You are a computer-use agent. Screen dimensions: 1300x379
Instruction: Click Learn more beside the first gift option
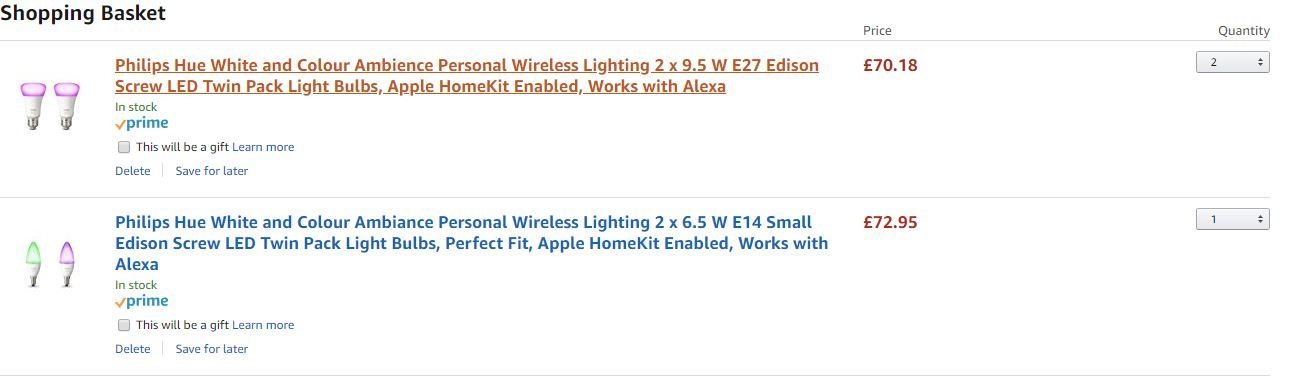point(263,147)
